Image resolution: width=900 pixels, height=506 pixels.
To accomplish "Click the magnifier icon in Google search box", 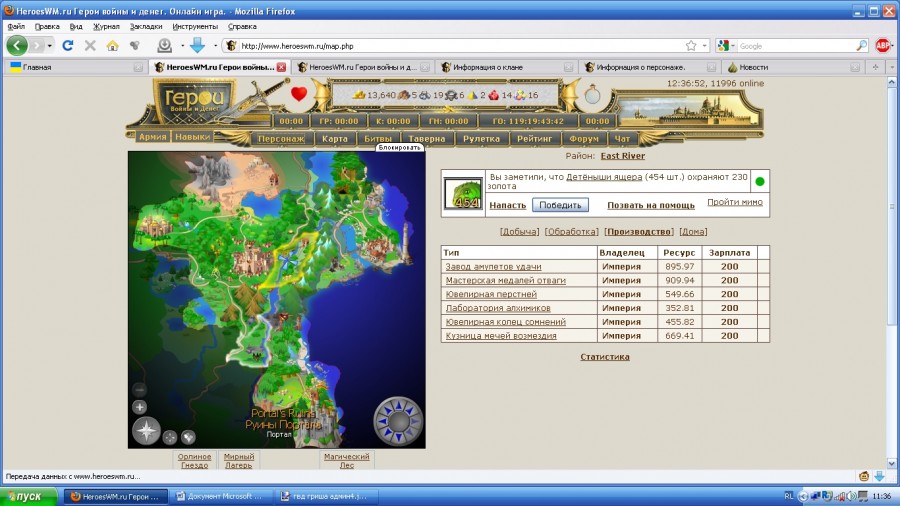I will 861,46.
